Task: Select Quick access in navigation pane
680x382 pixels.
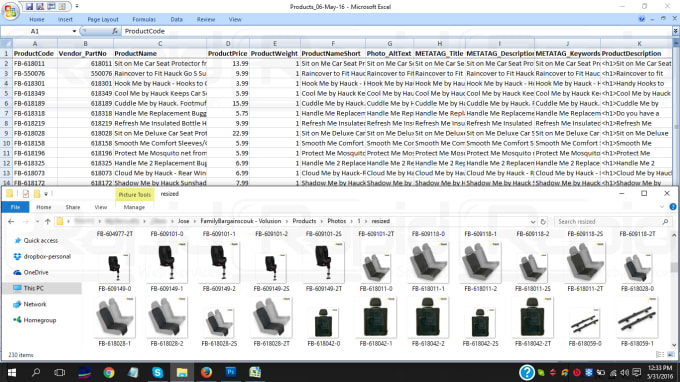Action: click(41, 241)
